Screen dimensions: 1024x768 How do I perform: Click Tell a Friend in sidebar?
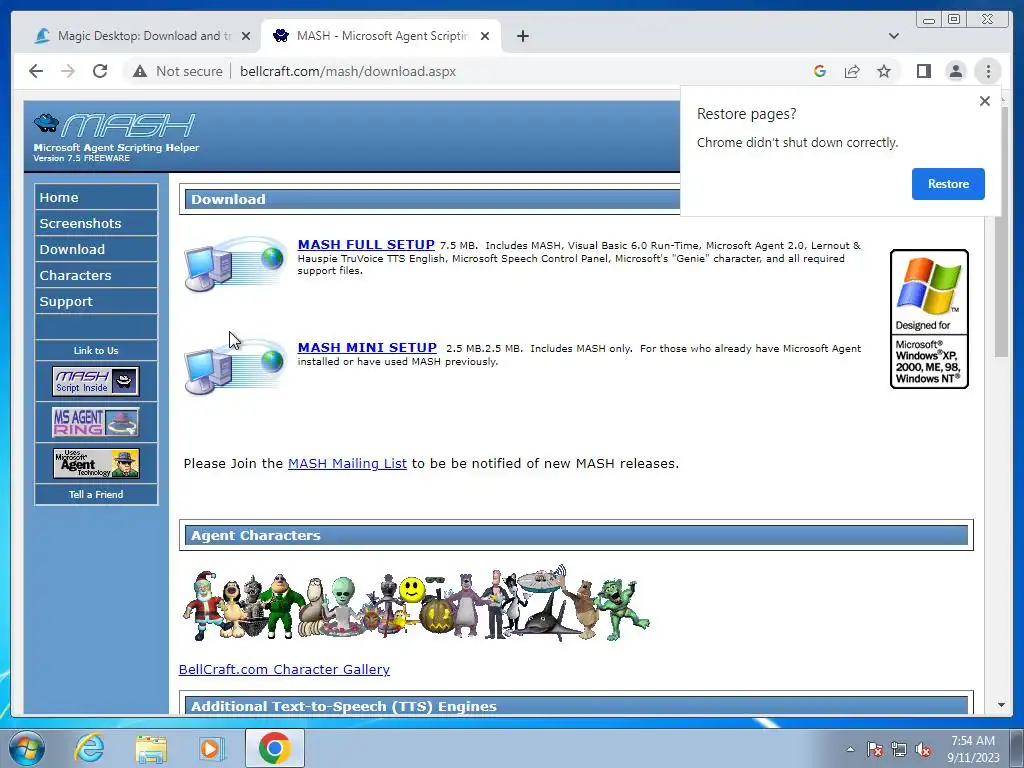tap(96, 494)
